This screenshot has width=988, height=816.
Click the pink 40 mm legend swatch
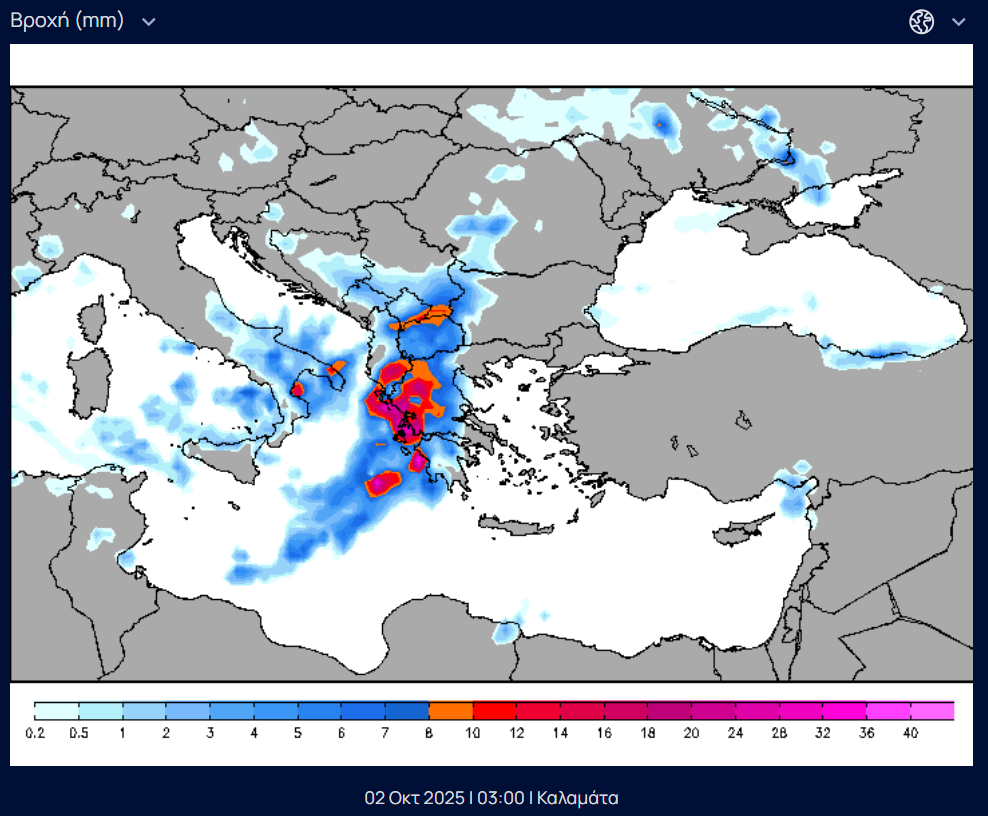point(932,711)
